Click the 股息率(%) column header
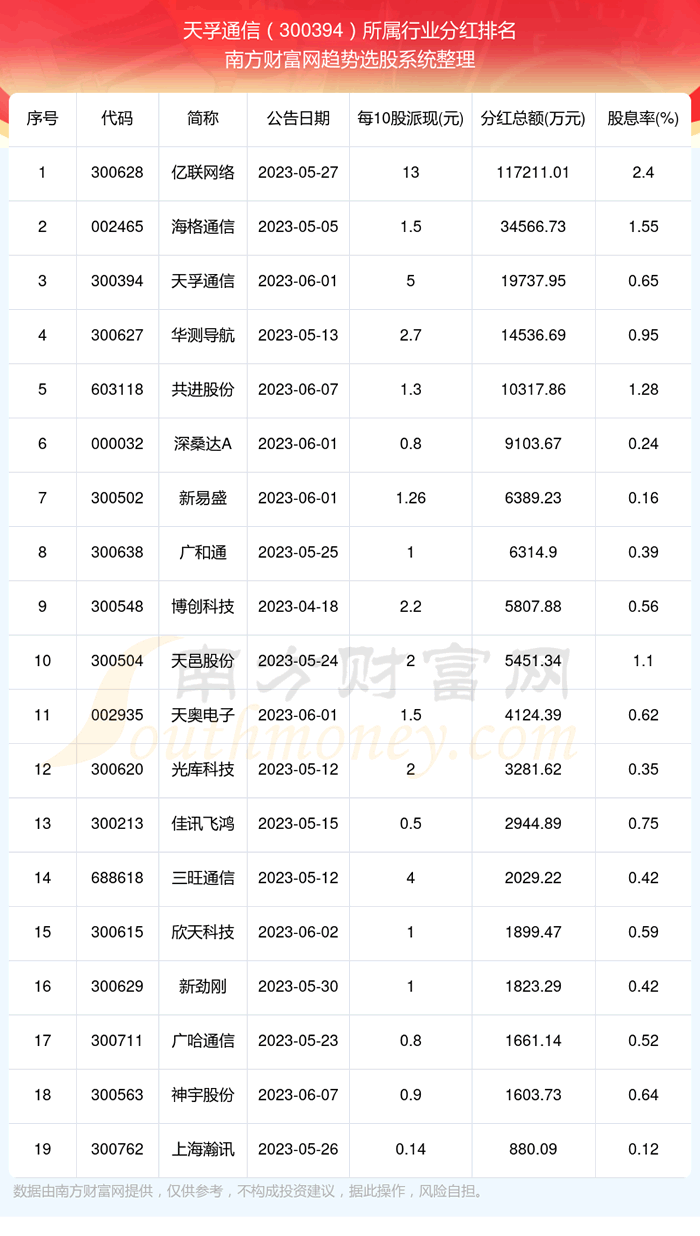Screen dimensions: 700x1236 pyautogui.click(x=643, y=119)
